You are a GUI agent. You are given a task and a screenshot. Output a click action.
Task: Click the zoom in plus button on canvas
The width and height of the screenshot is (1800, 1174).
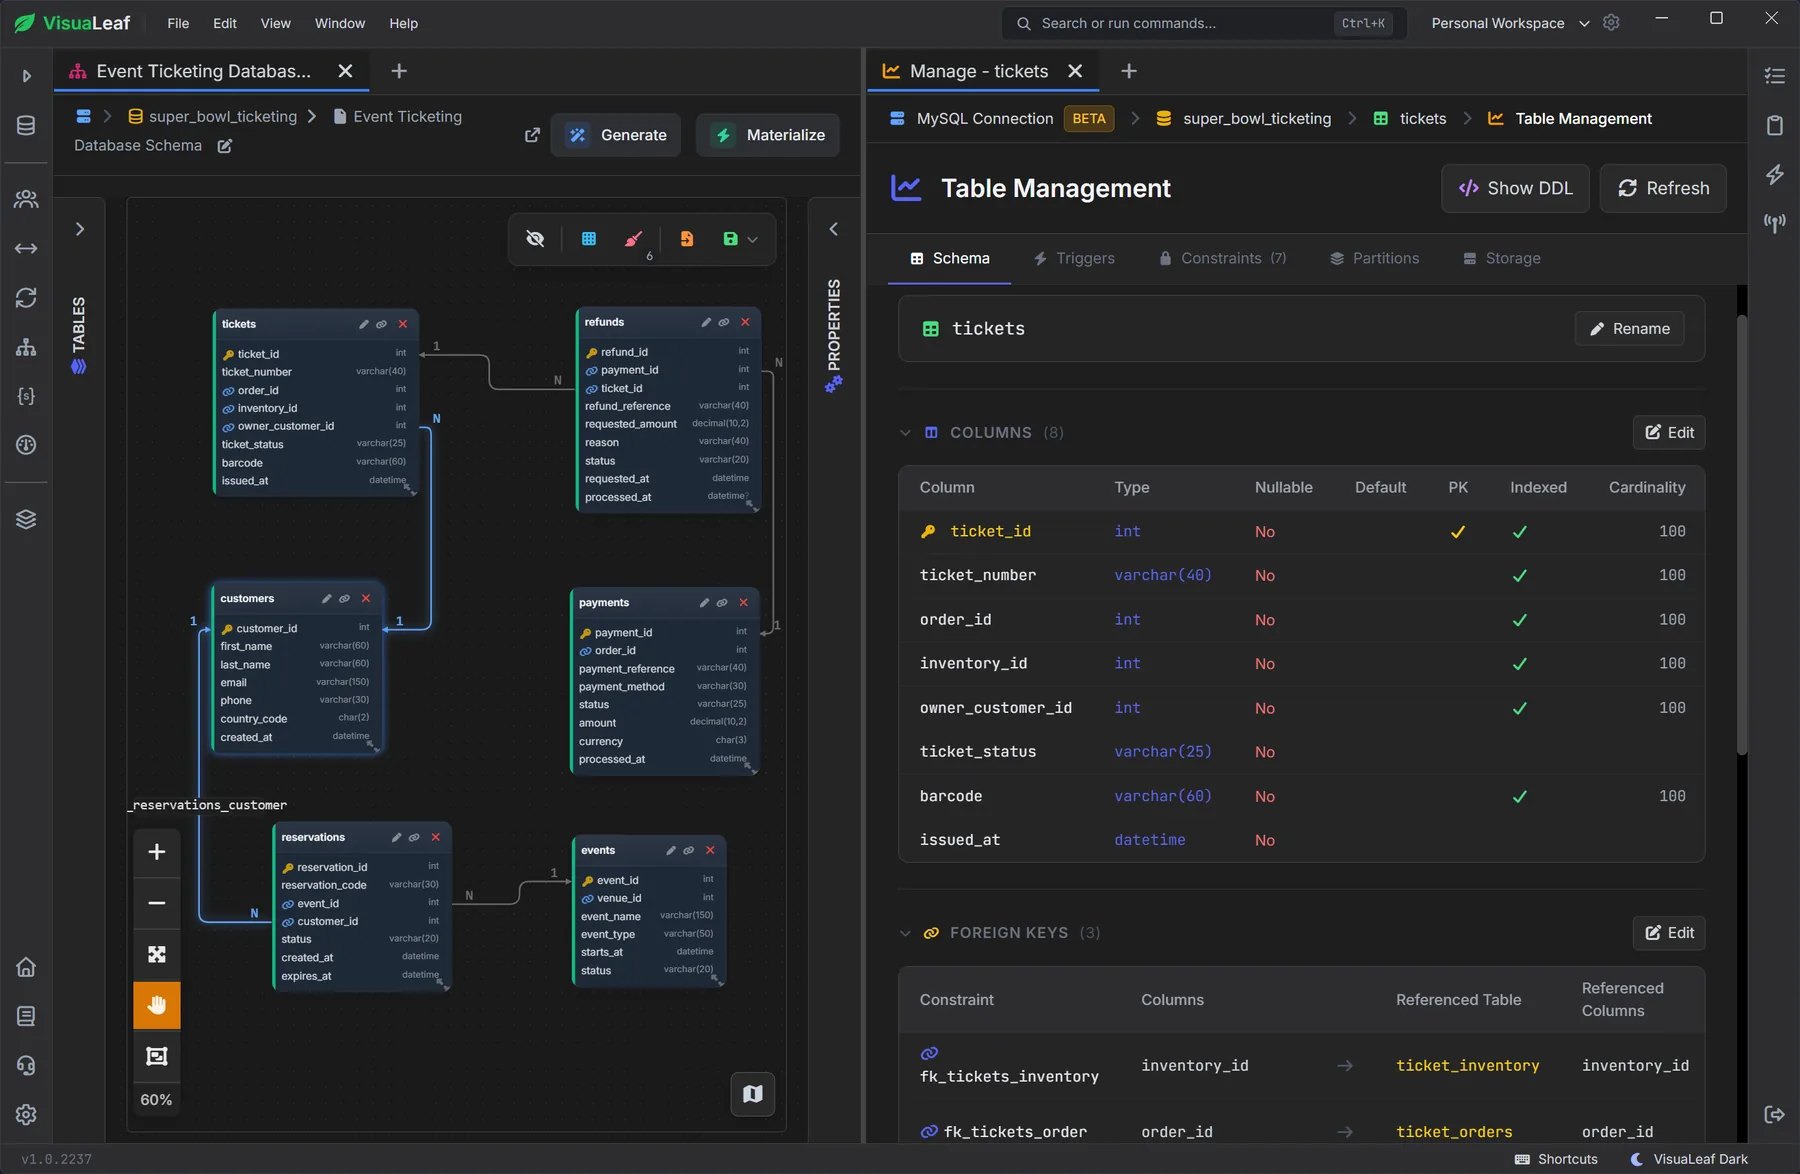[x=157, y=852]
